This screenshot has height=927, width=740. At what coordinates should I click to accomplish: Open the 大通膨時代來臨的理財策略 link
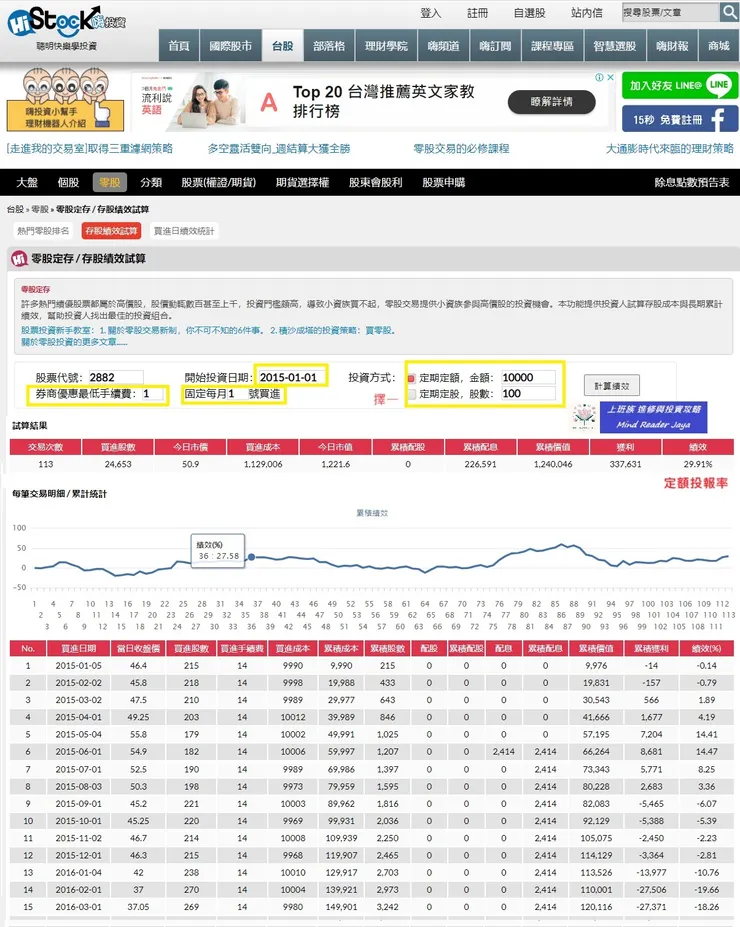670,148
